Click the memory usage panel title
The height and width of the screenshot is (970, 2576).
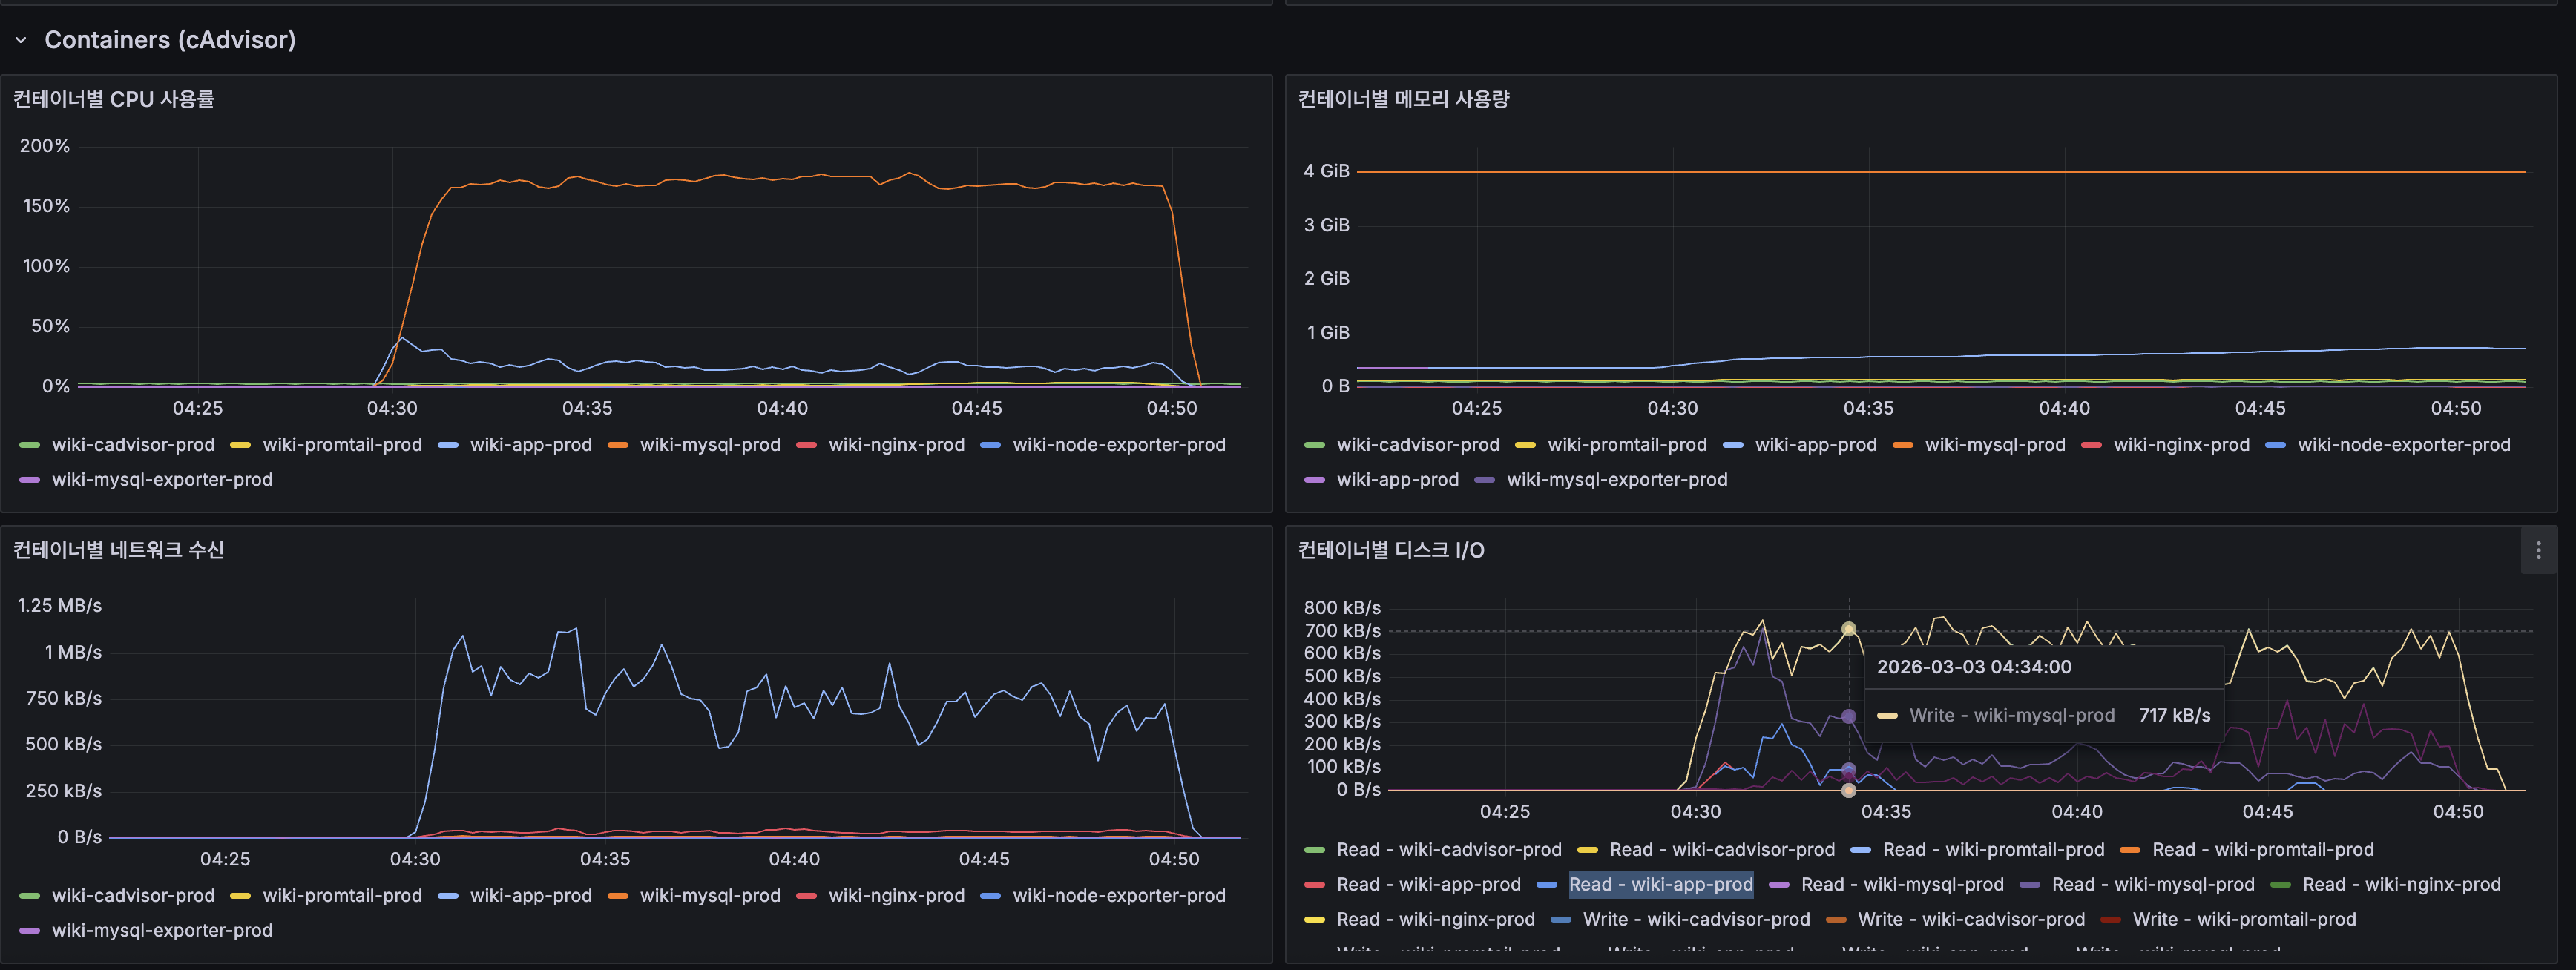(1403, 99)
